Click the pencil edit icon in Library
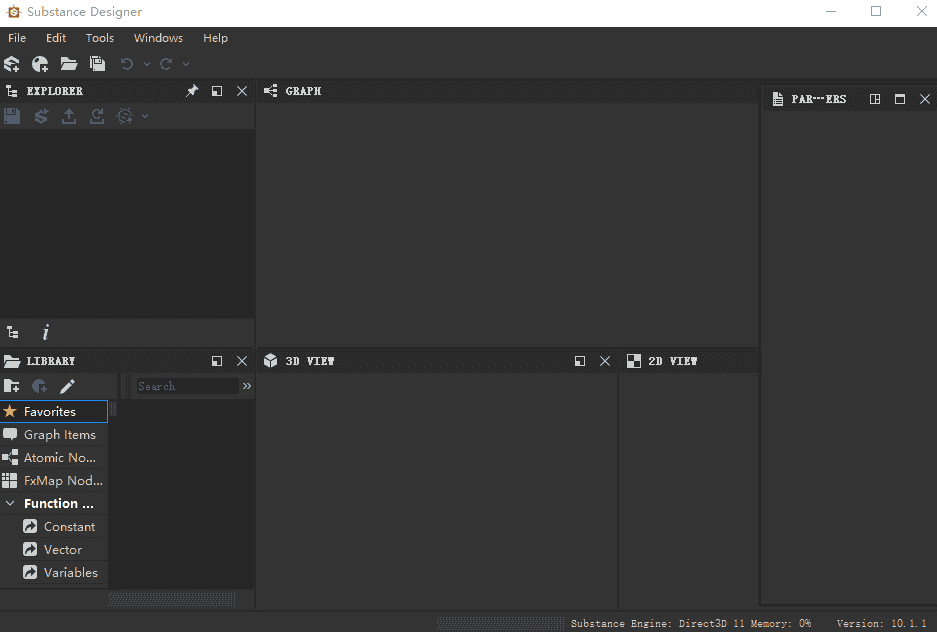 tap(67, 386)
